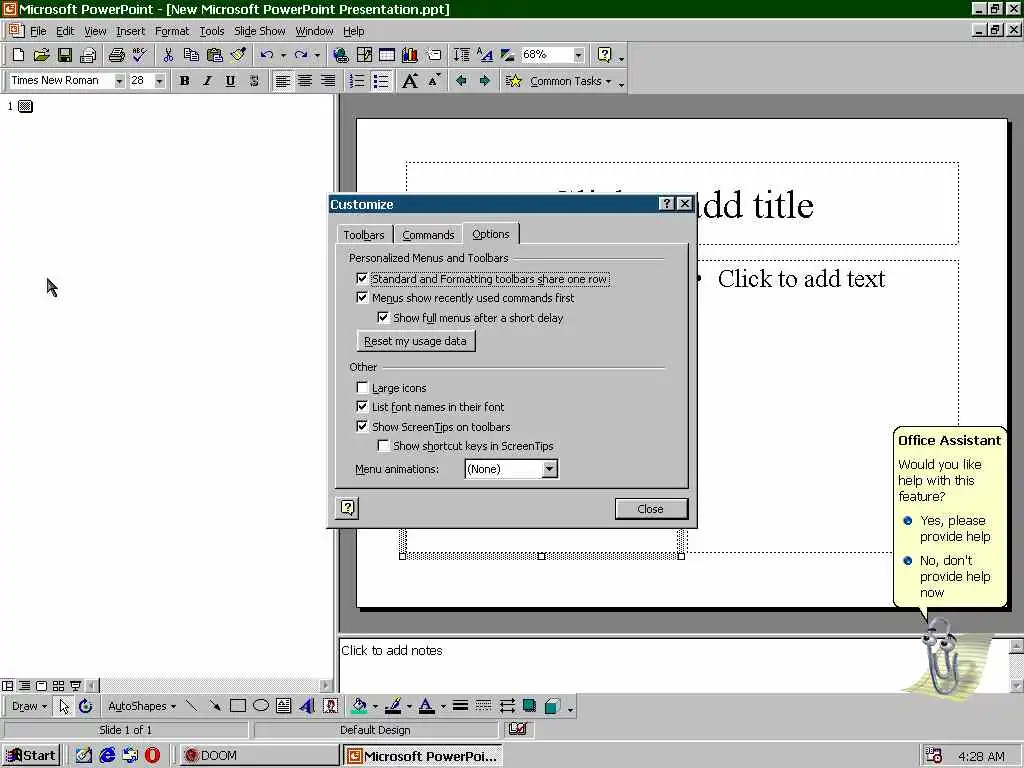Switch to DOOM in taskbar
1024x768 pixels.
[257, 756]
